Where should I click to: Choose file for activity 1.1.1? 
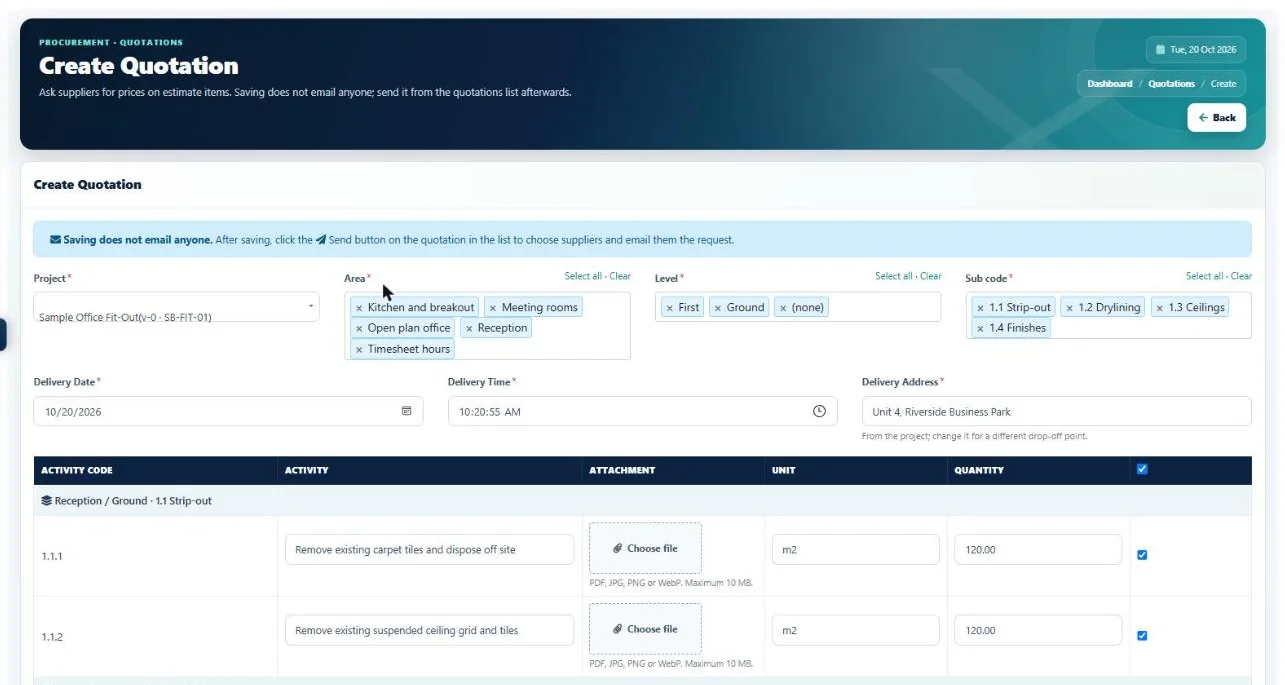(645, 548)
